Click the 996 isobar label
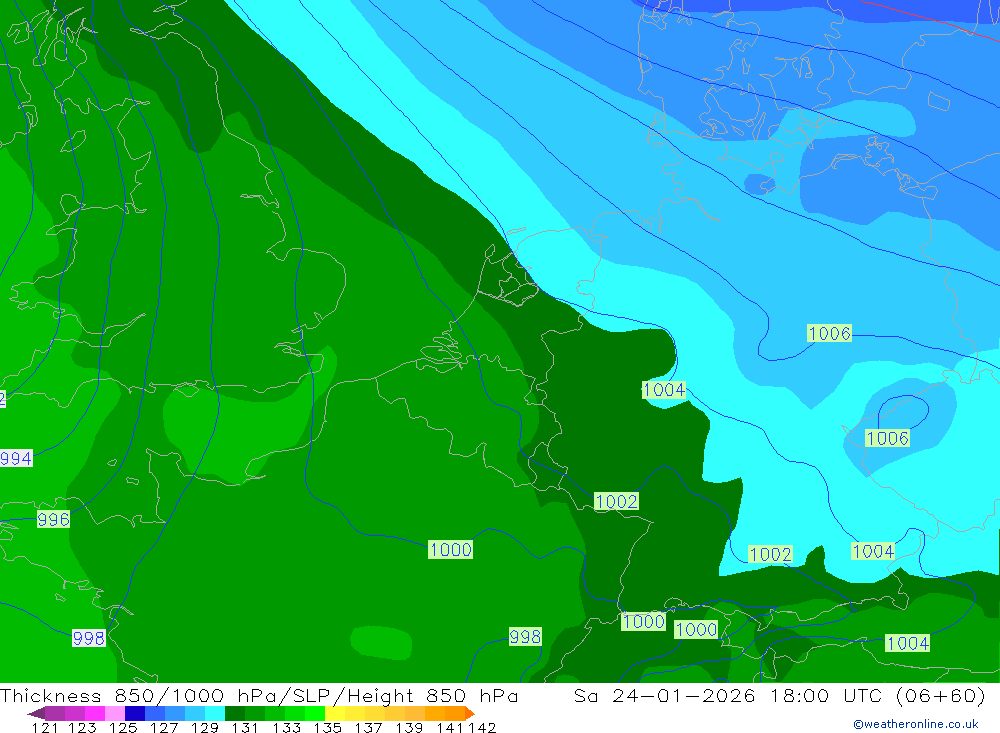The image size is (1000, 733). pyautogui.click(x=53, y=519)
